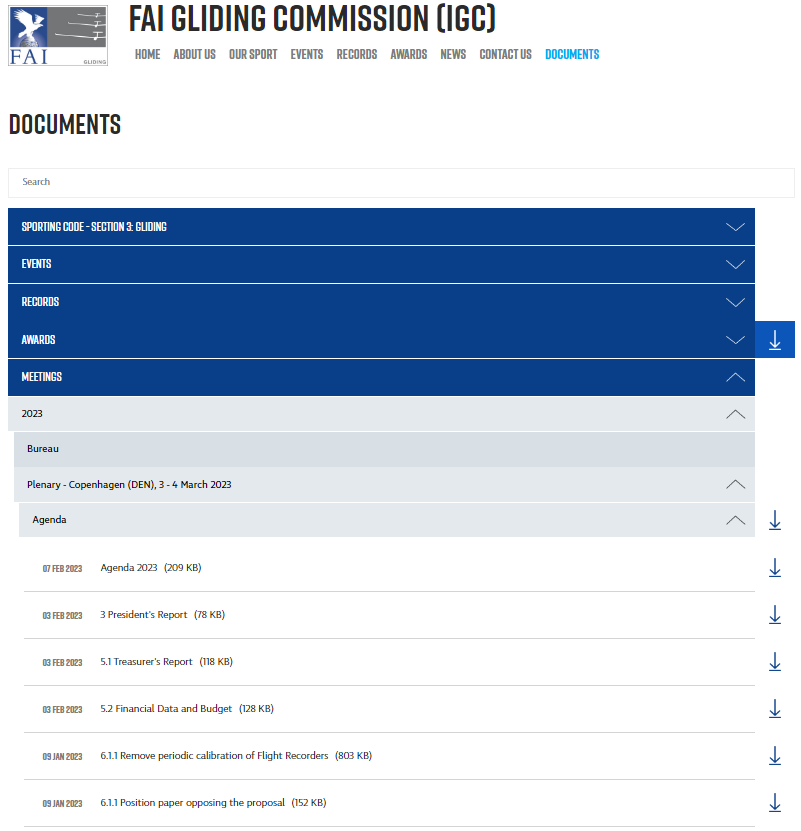Screen dimensions: 801x831
Task: Download the Awards section using its arrow icon
Action: click(x=774, y=340)
